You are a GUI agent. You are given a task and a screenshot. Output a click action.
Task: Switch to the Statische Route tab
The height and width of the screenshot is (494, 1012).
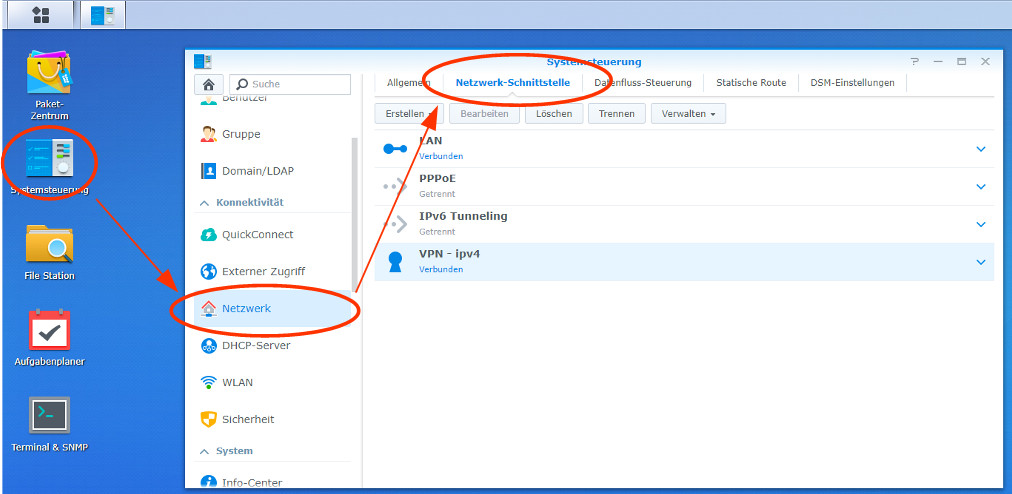click(751, 83)
